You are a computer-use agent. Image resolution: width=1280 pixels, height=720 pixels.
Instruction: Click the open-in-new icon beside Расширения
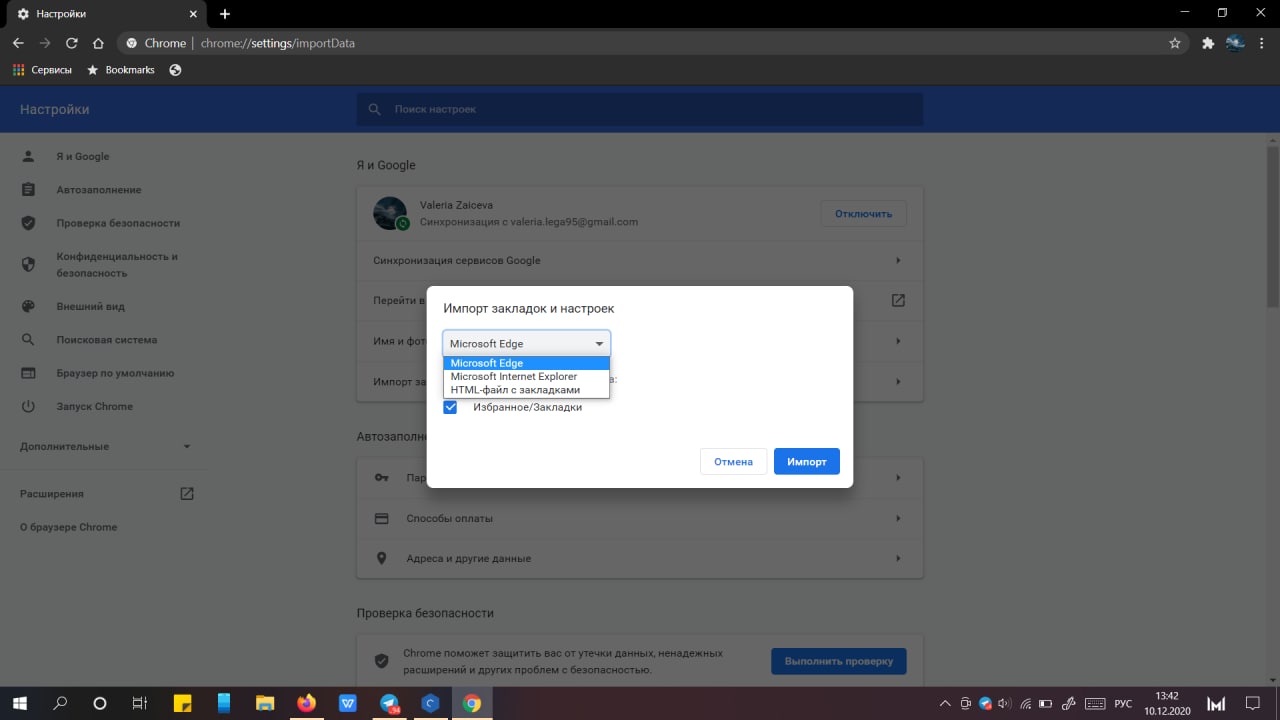tap(186, 493)
